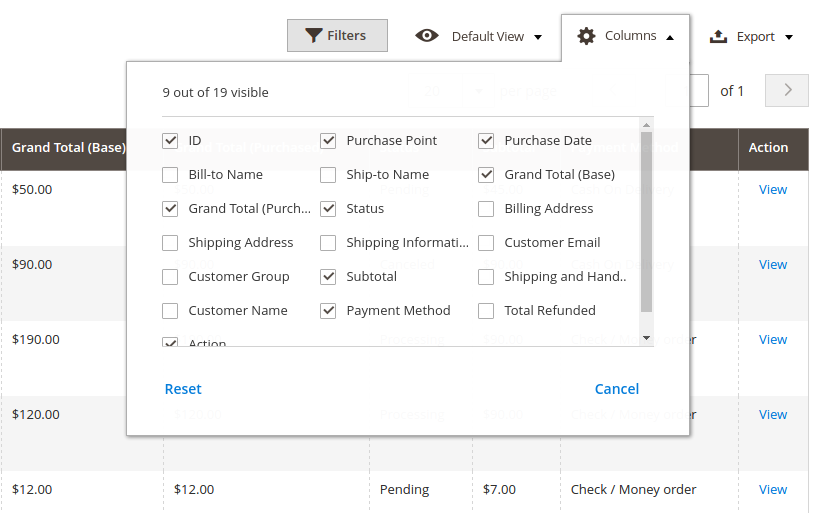827x513 pixels.
Task: Enable the Ship-to Name column
Action: (328, 175)
